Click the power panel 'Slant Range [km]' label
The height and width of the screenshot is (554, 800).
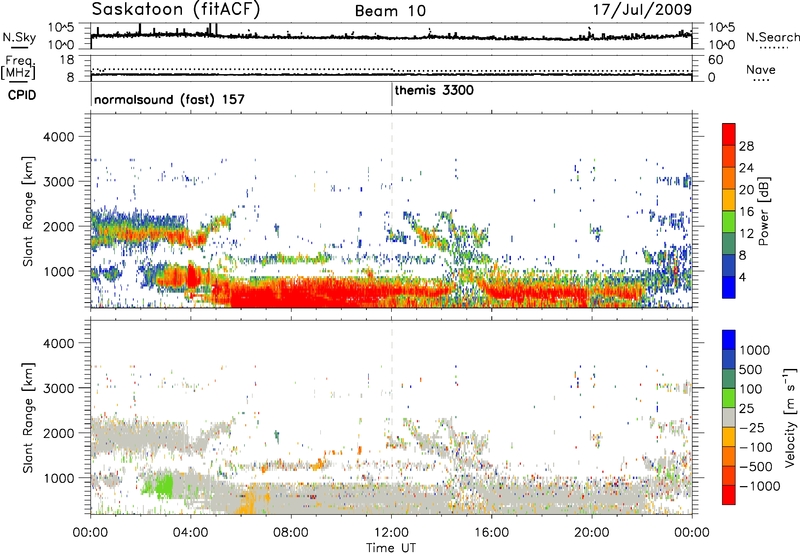pyautogui.click(x=28, y=211)
